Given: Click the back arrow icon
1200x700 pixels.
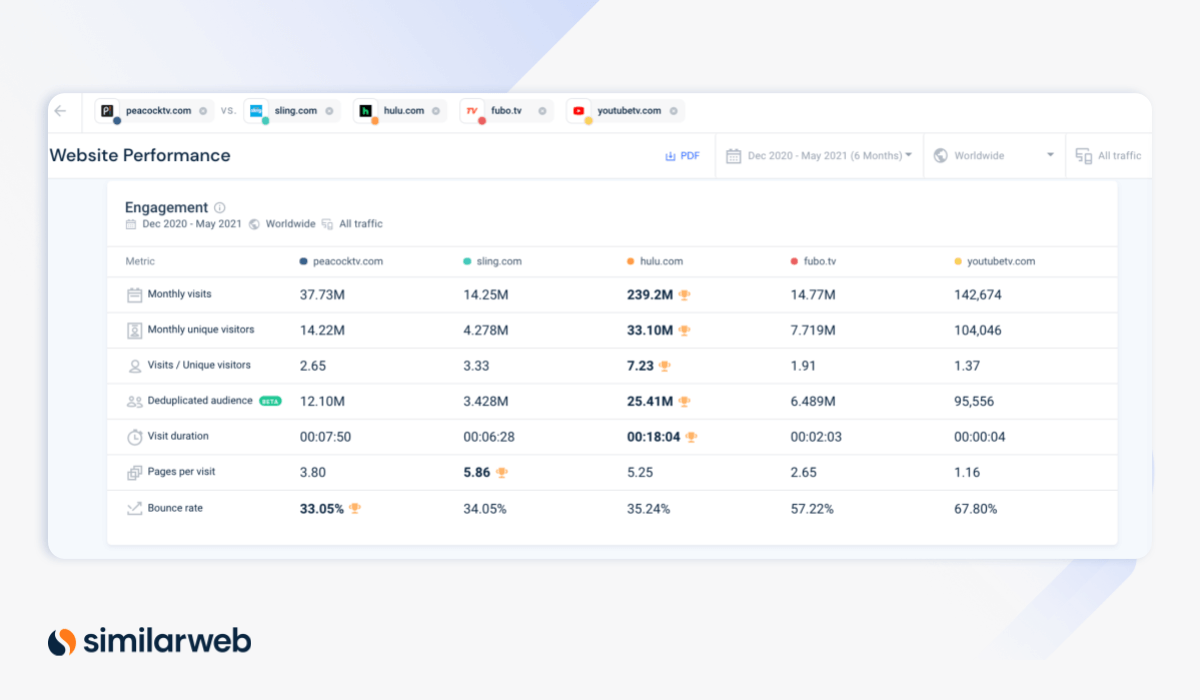Looking at the screenshot, I should pyautogui.click(x=60, y=111).
